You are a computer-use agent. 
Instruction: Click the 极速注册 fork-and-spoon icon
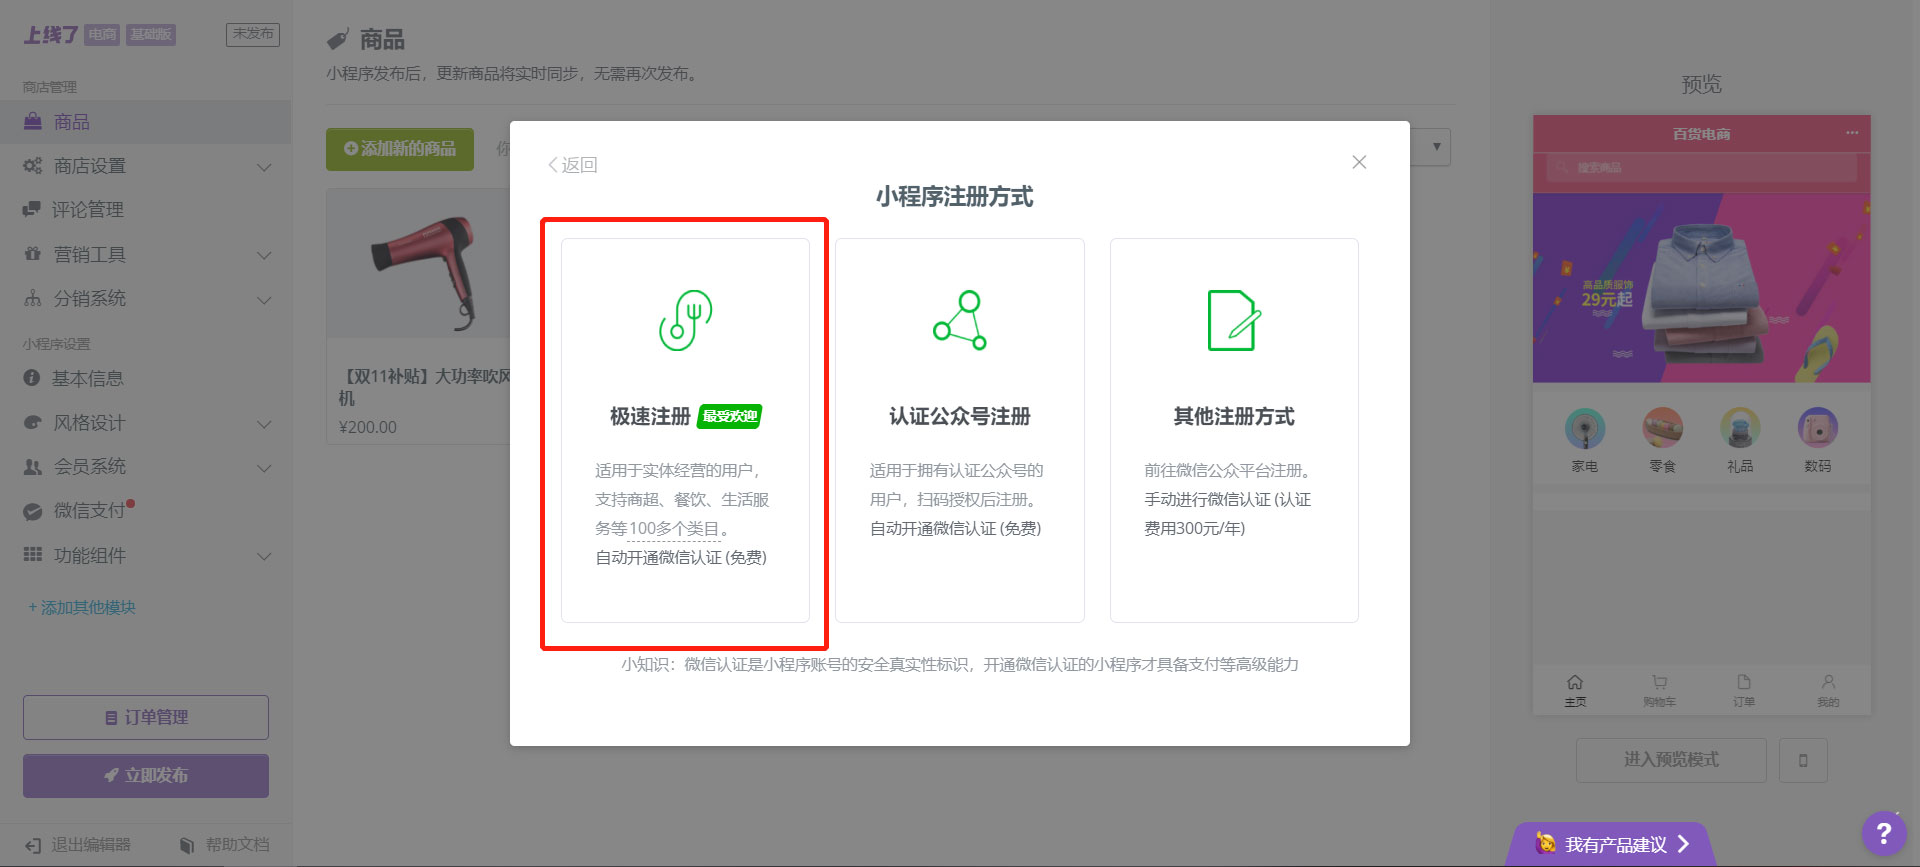685,320
